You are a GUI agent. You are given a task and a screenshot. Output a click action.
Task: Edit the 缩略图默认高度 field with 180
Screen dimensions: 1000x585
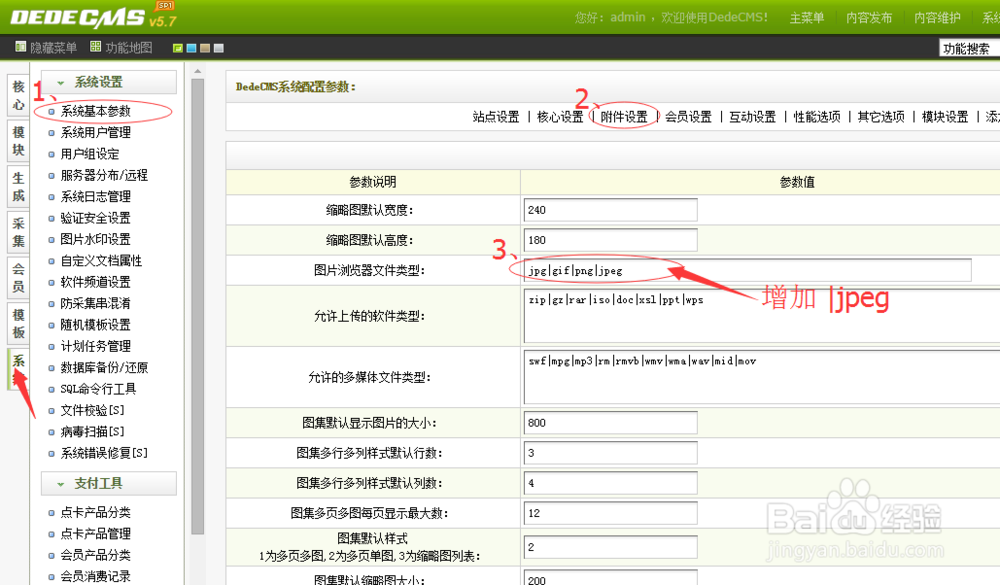(610, 240)
